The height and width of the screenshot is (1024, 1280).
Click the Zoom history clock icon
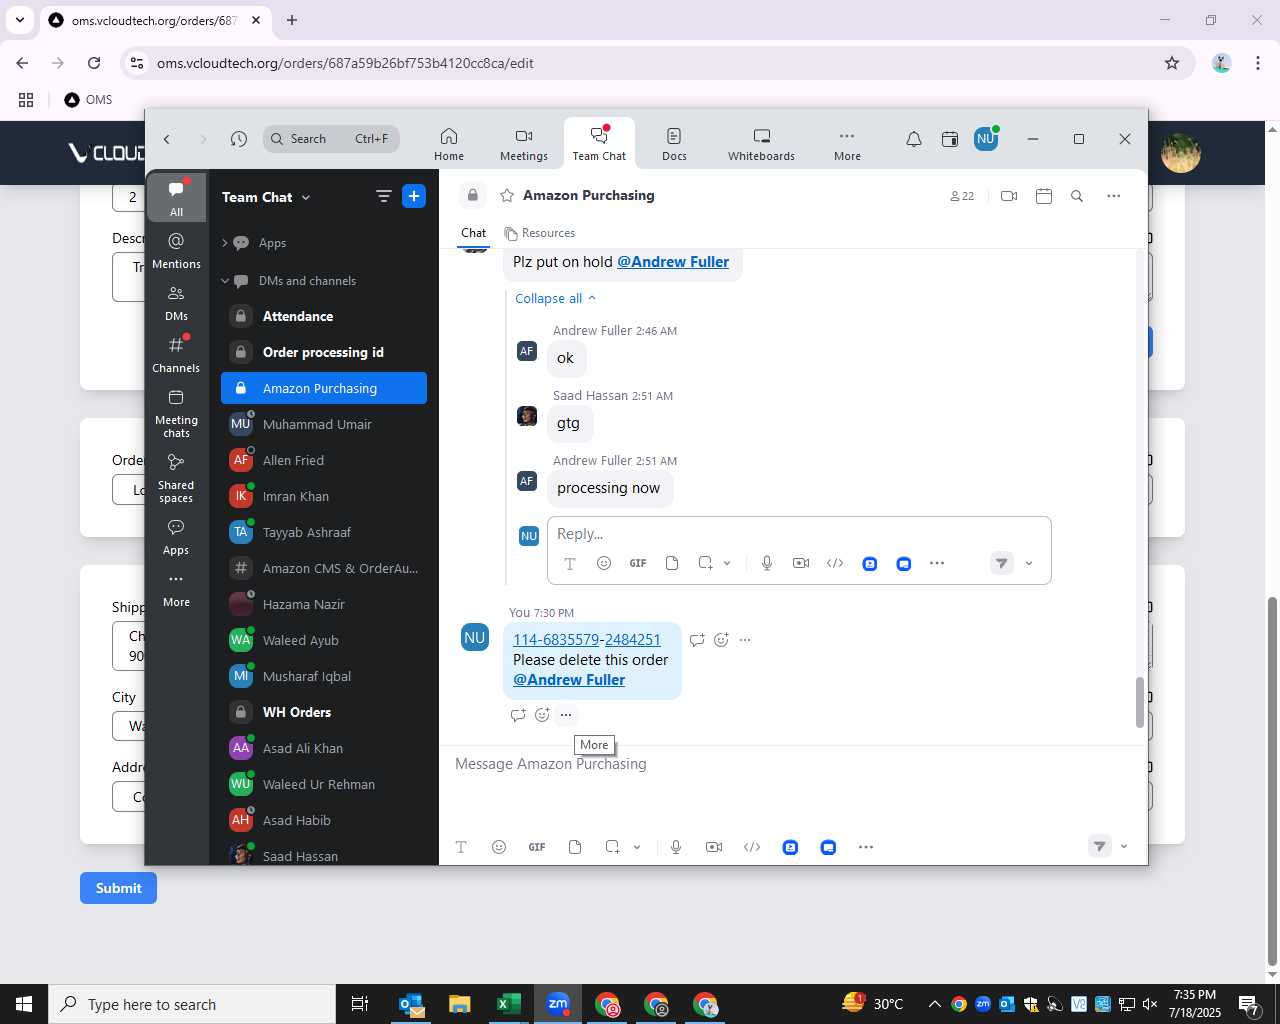(238, 139)
